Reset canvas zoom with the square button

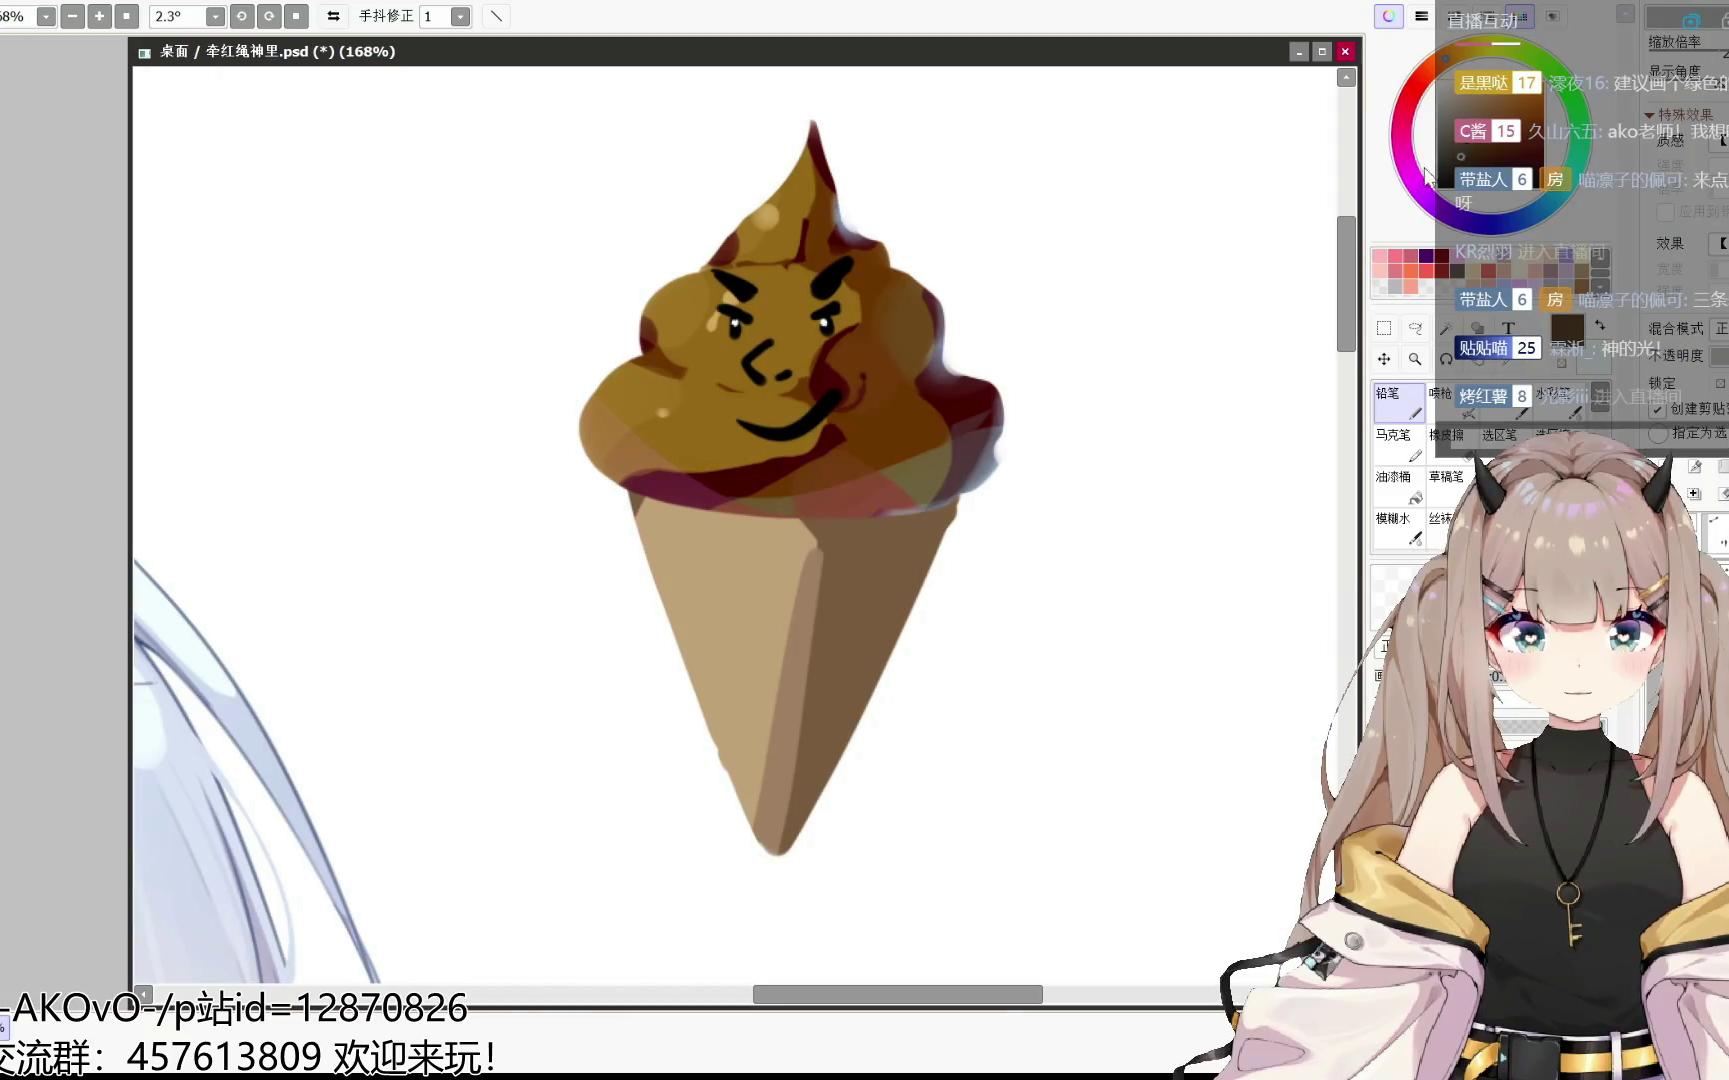pyautogui.click(x=126, y=16)
